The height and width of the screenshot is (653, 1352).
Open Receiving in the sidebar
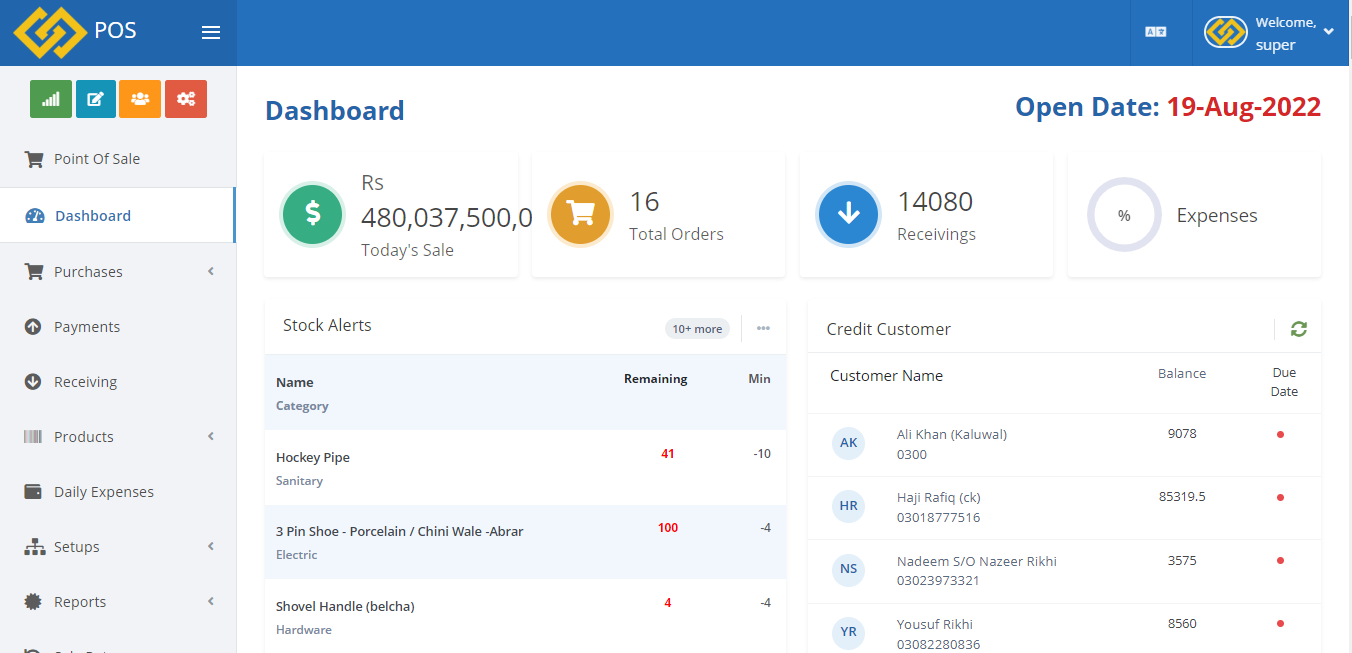tap(118, 382)
